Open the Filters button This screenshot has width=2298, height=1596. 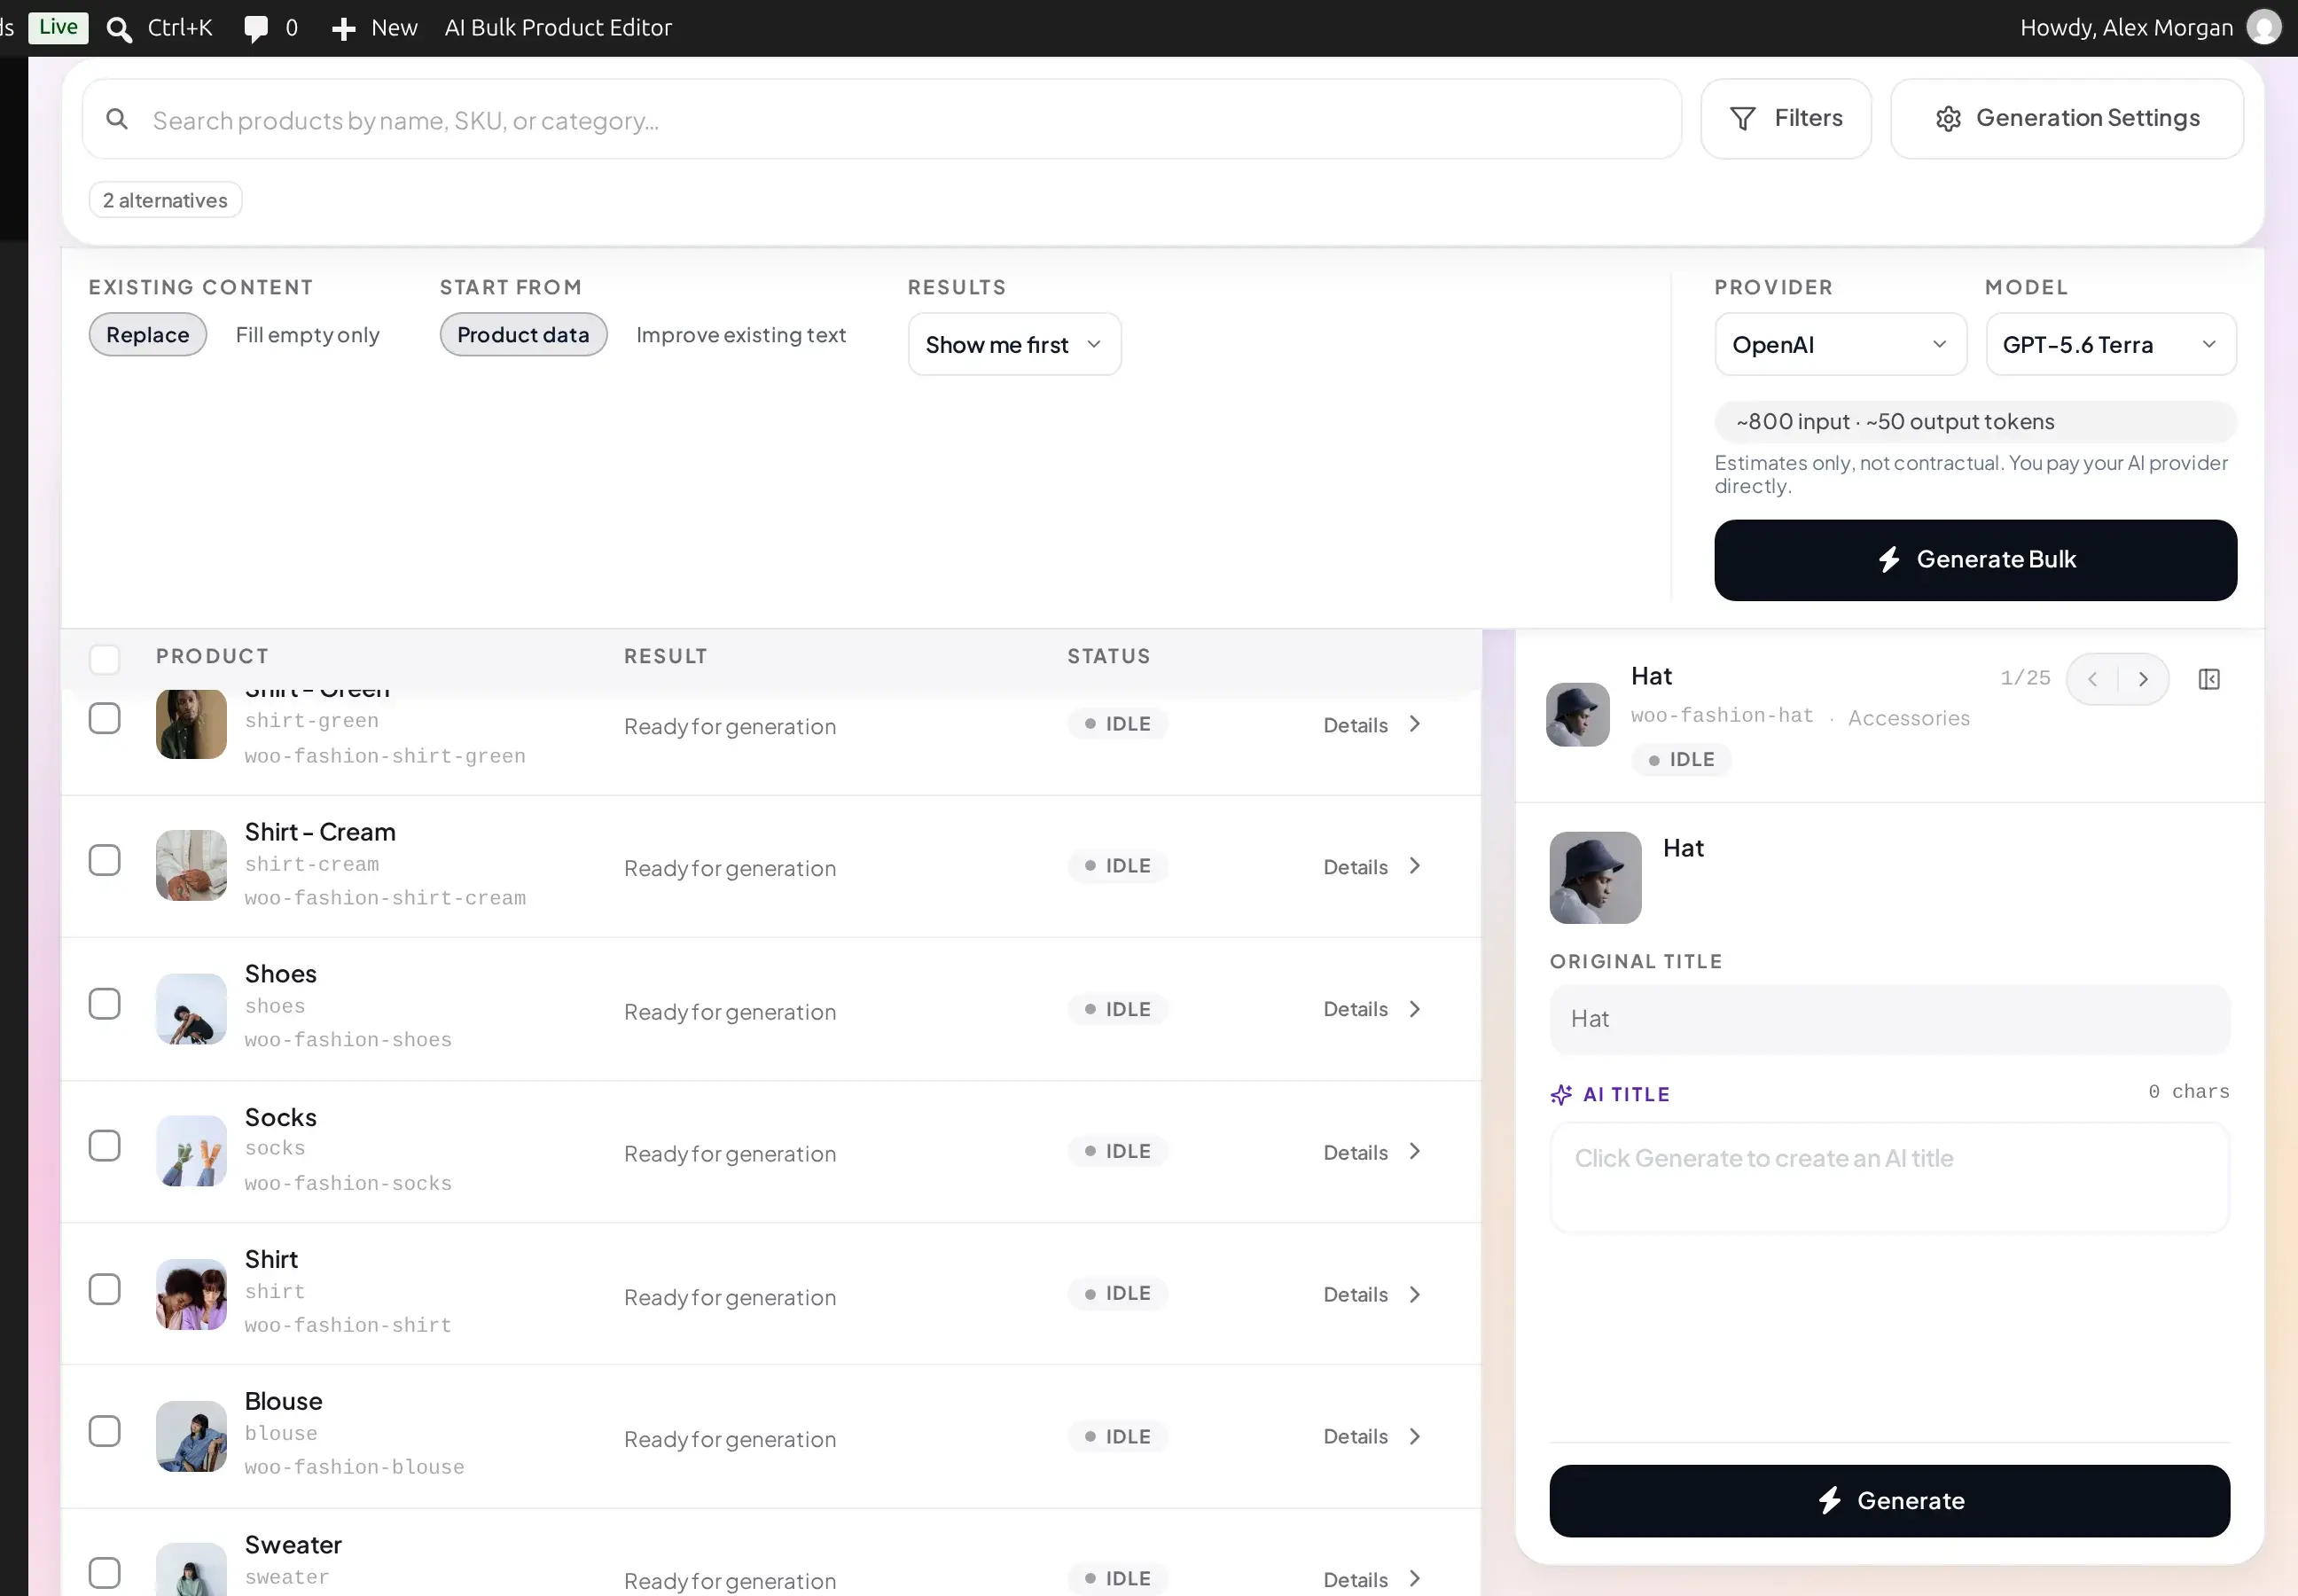click(1786, 119)
